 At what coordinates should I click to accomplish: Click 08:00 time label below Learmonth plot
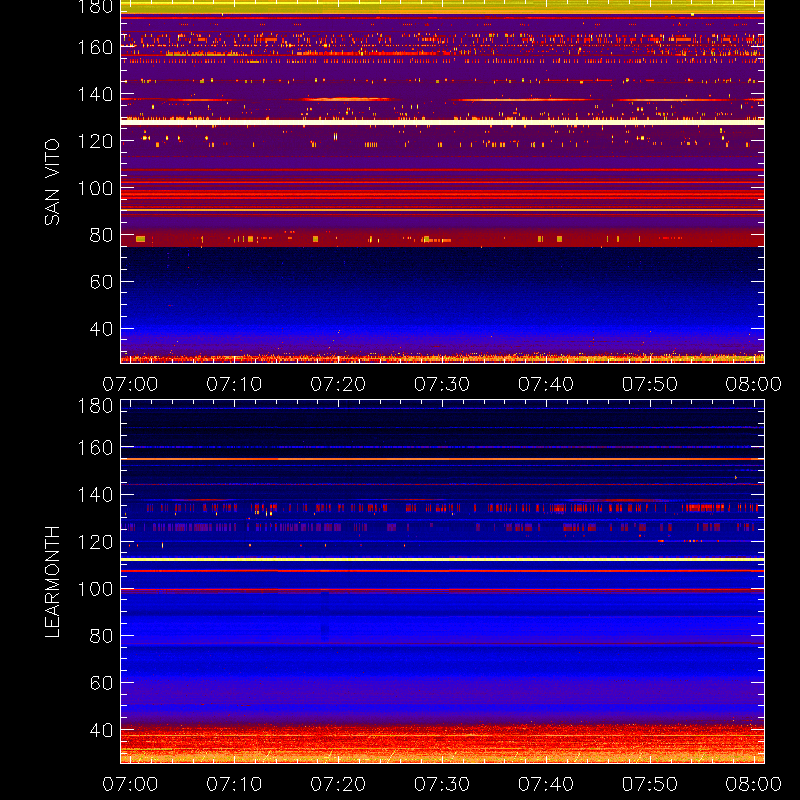pyautogui.click(x=754, y=784)
